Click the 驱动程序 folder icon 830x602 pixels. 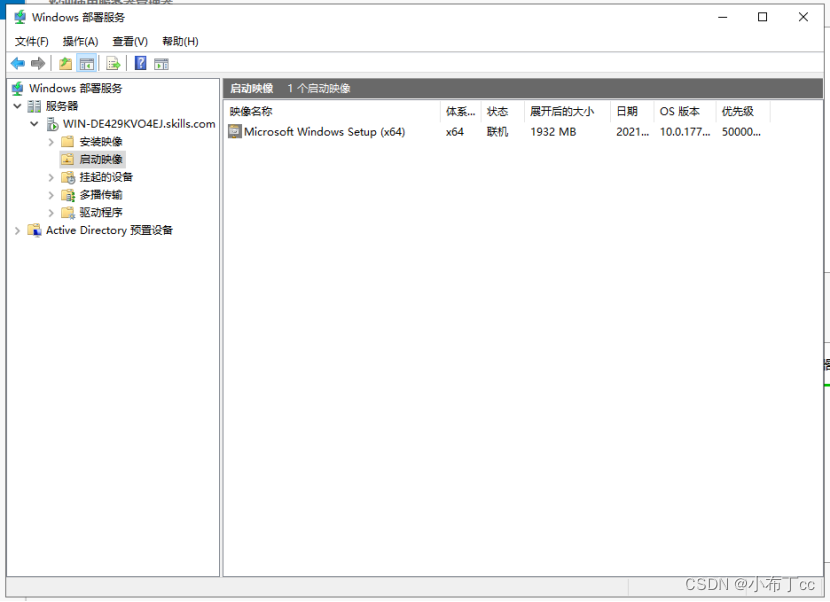pyautogui.click(x=68, y=213)
